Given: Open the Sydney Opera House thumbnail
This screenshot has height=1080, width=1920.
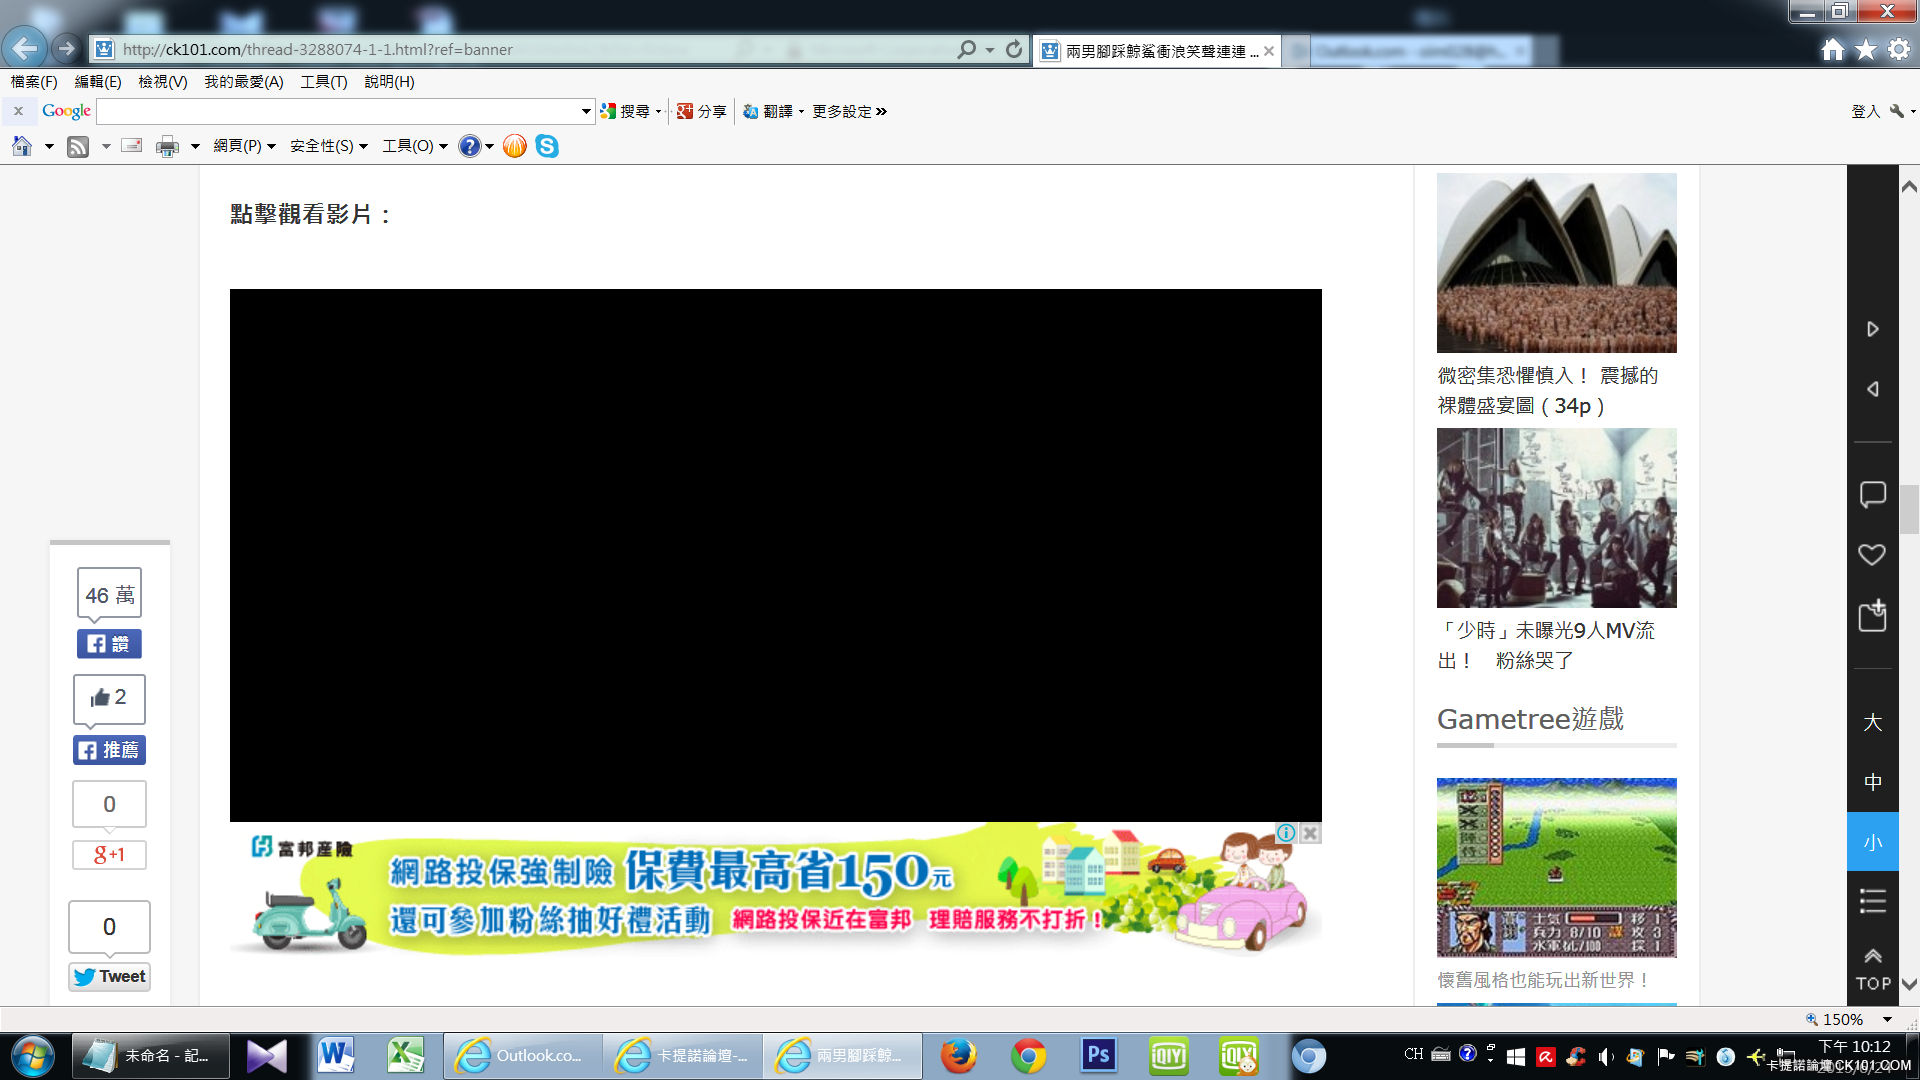Looking at the screenshot, I should [1556, 263].
